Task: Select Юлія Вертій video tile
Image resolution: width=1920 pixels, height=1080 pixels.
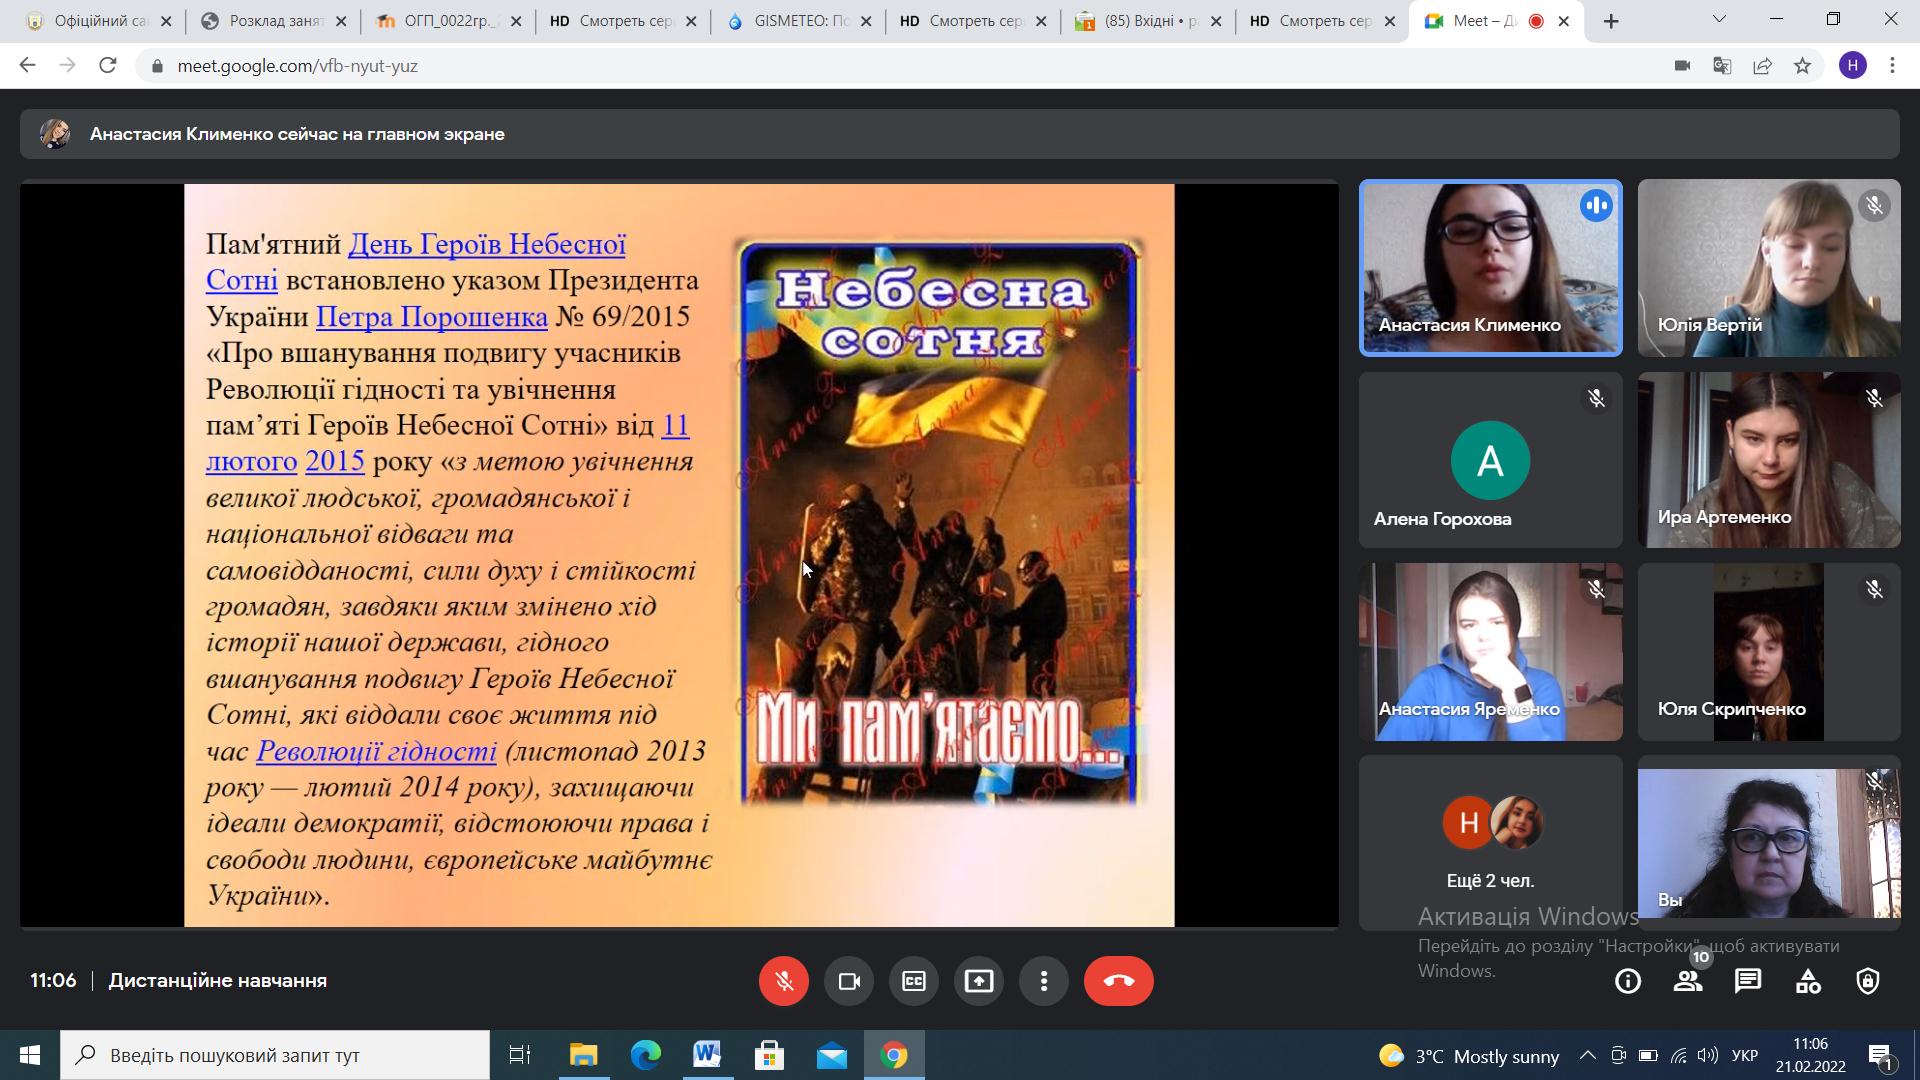Action: (1769, 268)
